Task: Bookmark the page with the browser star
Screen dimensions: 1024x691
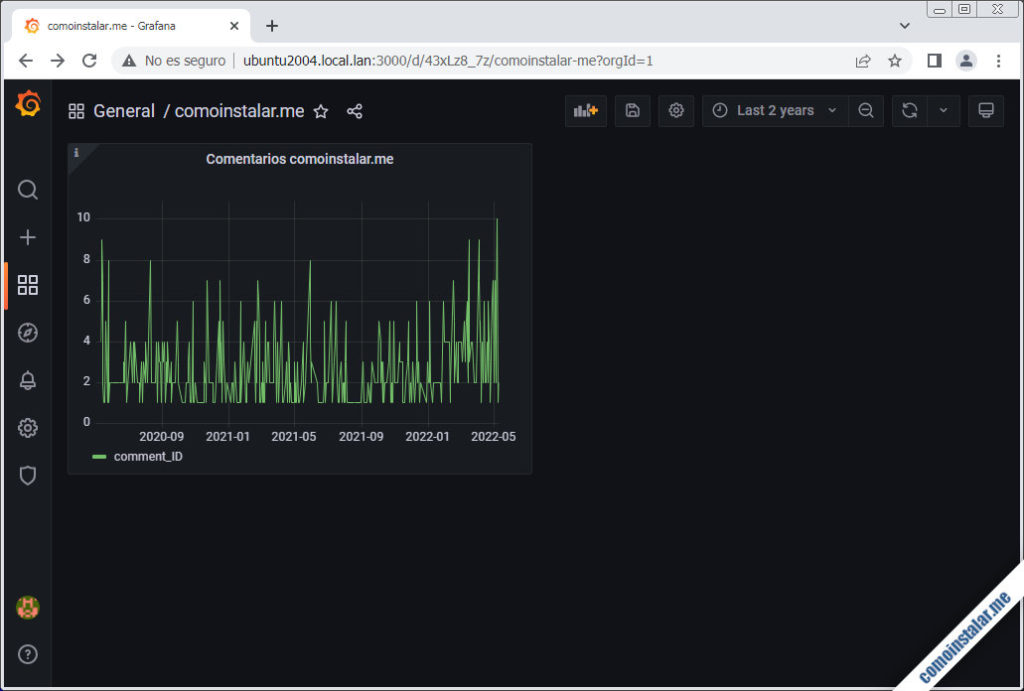Action: coord(895,60)
